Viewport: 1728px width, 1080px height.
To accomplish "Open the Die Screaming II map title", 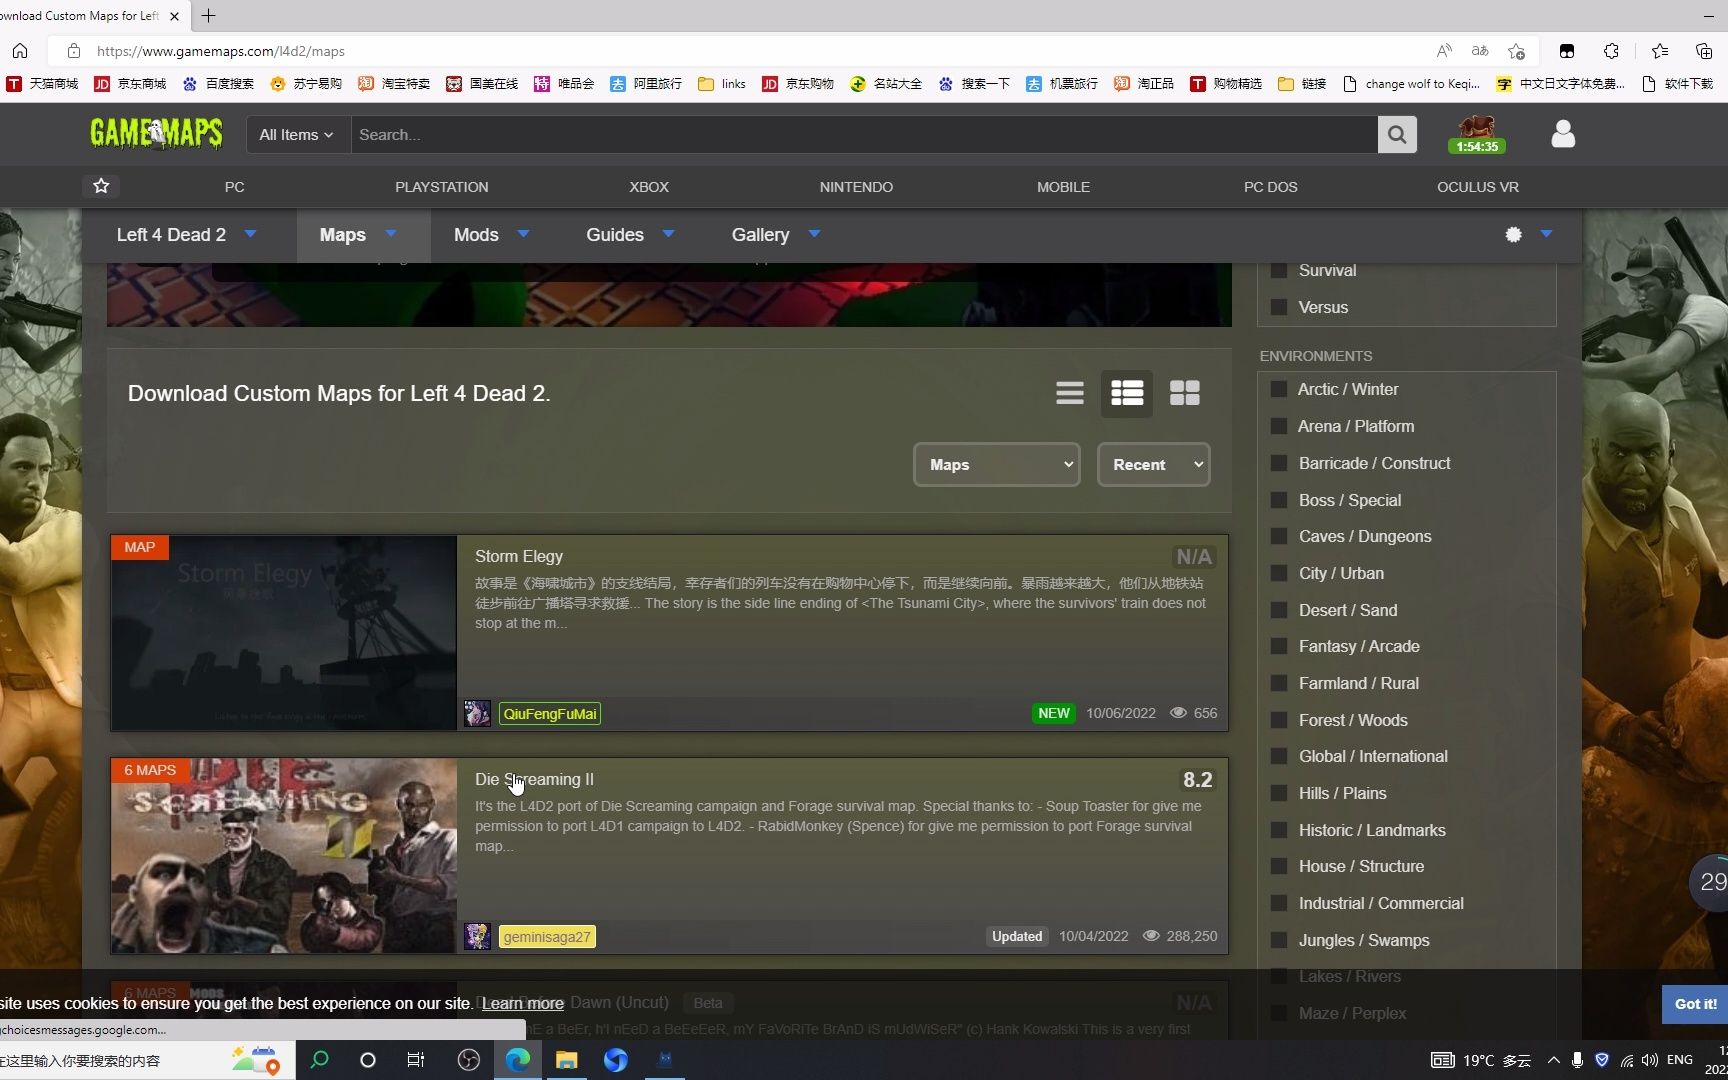I will (x=534, y=779).
